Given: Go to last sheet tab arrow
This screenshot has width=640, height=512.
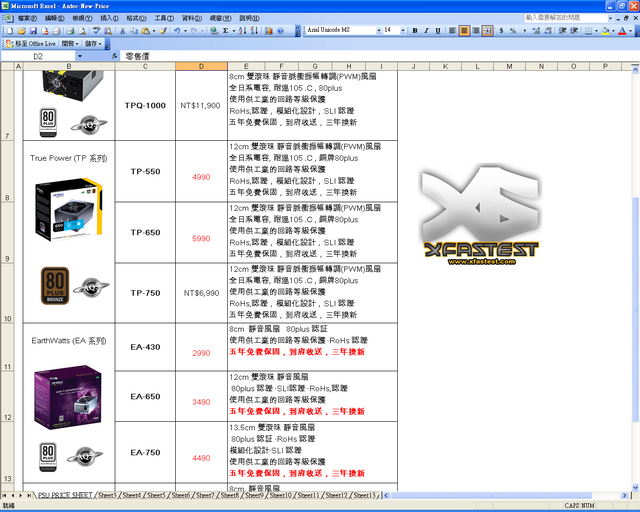Looking at the screenshot, I should [29, 495].
